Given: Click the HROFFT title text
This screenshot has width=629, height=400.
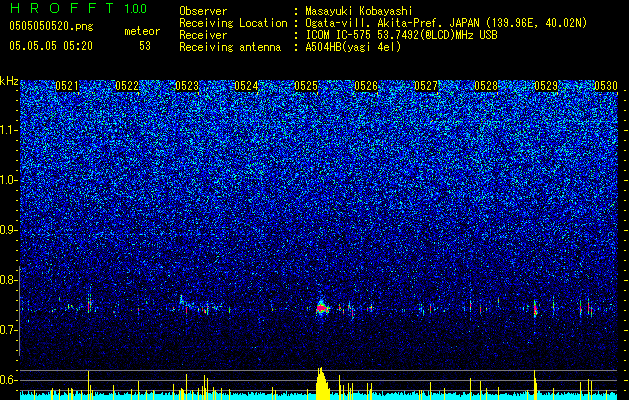Looking at the screenshot, I should click(x=62, y=8).
